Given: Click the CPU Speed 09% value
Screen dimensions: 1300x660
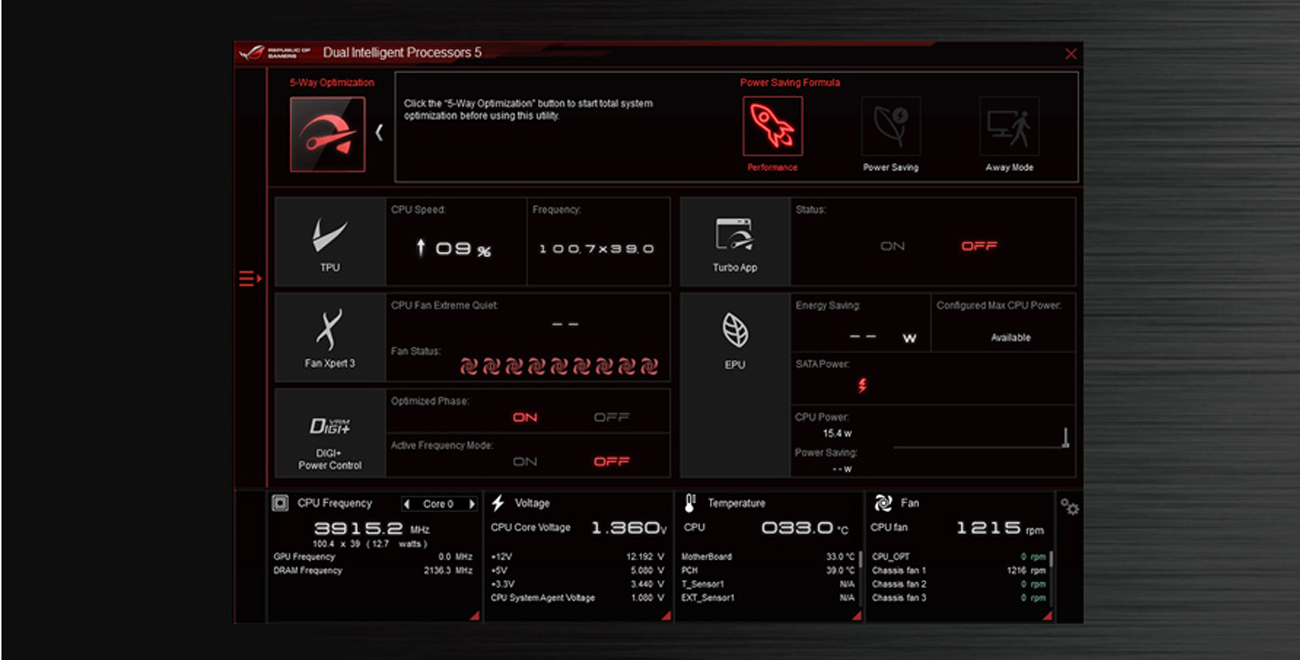Looking at the screenshot, I should (x=463, y=249).
